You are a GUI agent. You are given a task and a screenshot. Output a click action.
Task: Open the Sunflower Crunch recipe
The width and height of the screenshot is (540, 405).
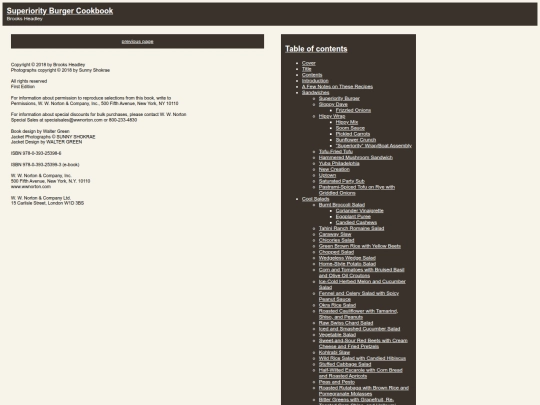coord(356,139)
